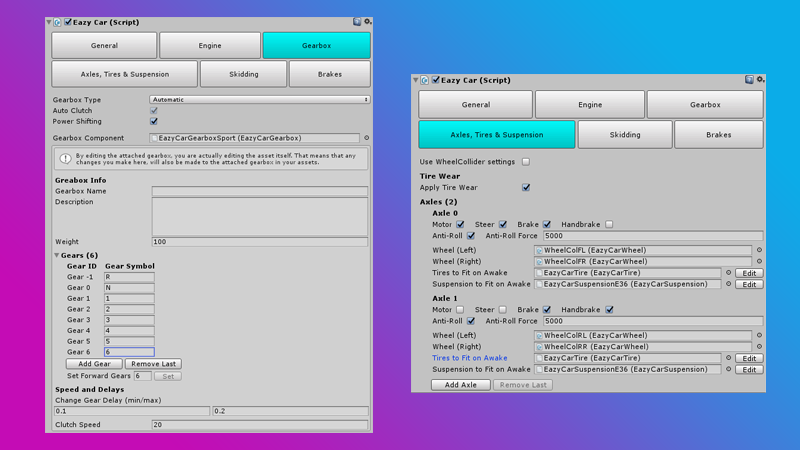800x450 pixels.
Task: Open object picker for WheelColRL field
Action: (x=759, y=335)
